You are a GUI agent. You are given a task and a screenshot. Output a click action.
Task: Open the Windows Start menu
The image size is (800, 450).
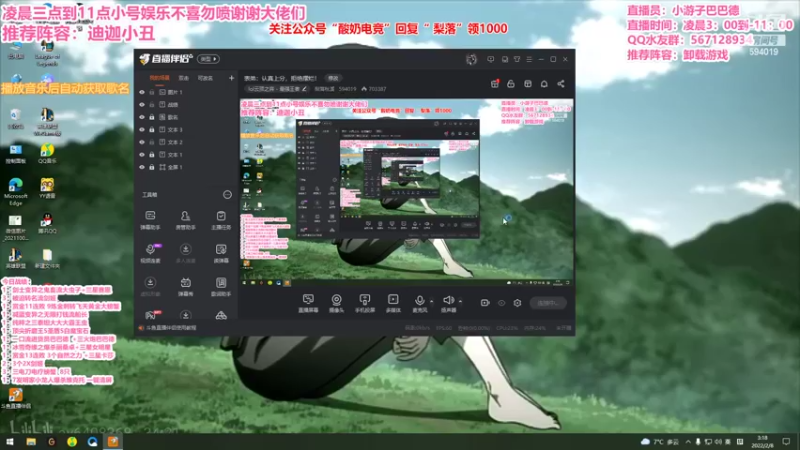click(x=10, y=442)
